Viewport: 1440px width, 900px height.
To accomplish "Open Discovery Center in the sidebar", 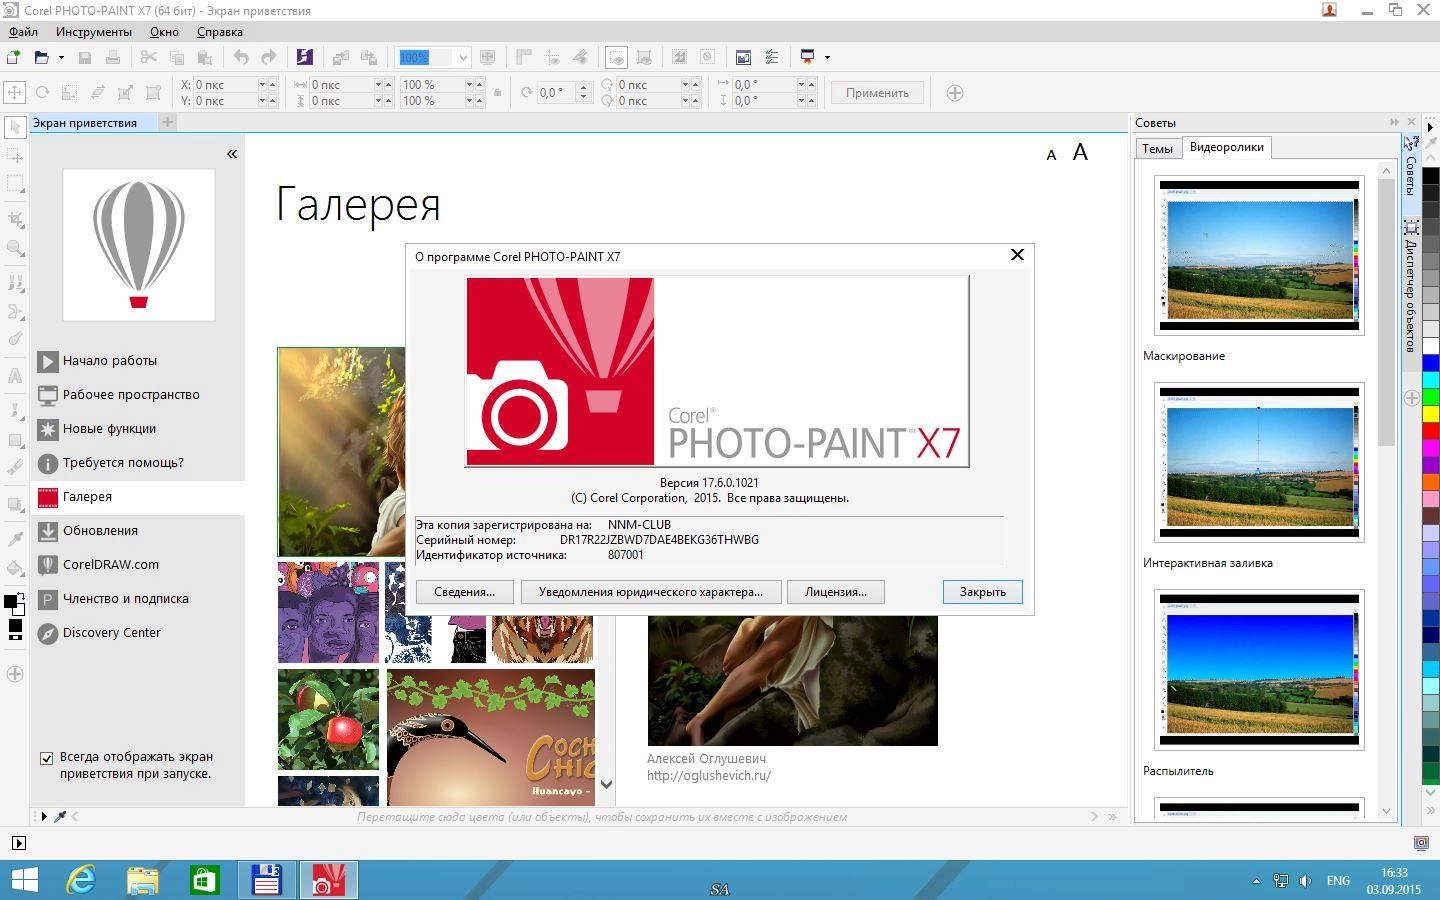I will [111, 632].
